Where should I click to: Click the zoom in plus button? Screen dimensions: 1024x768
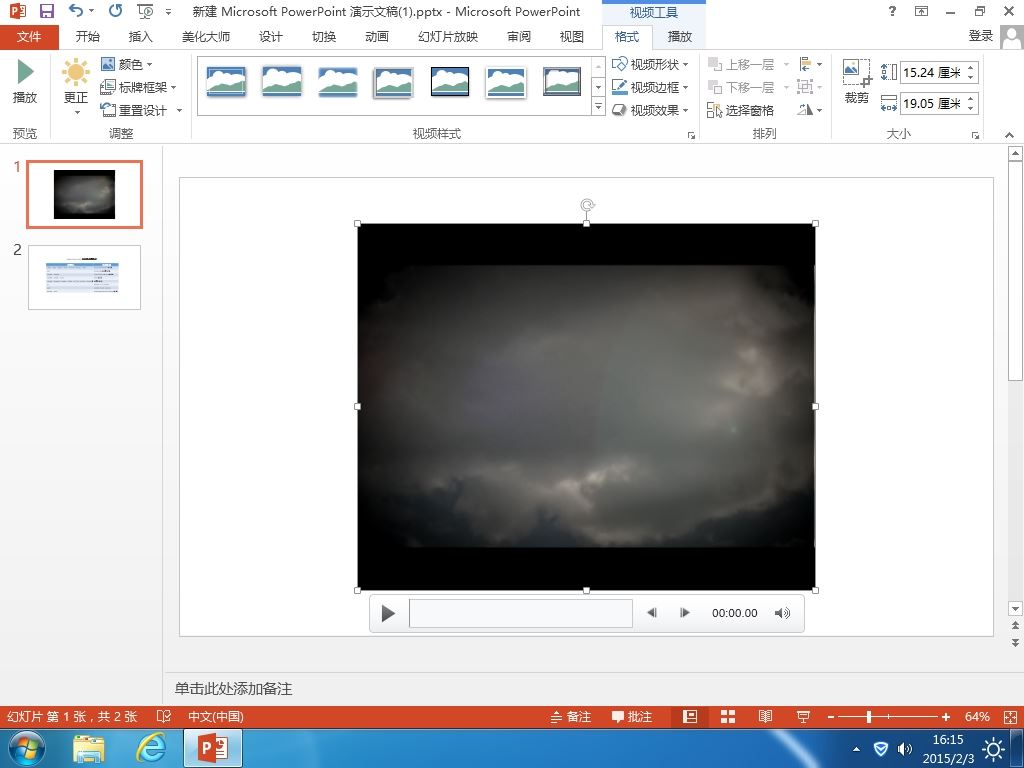(946, 716)
